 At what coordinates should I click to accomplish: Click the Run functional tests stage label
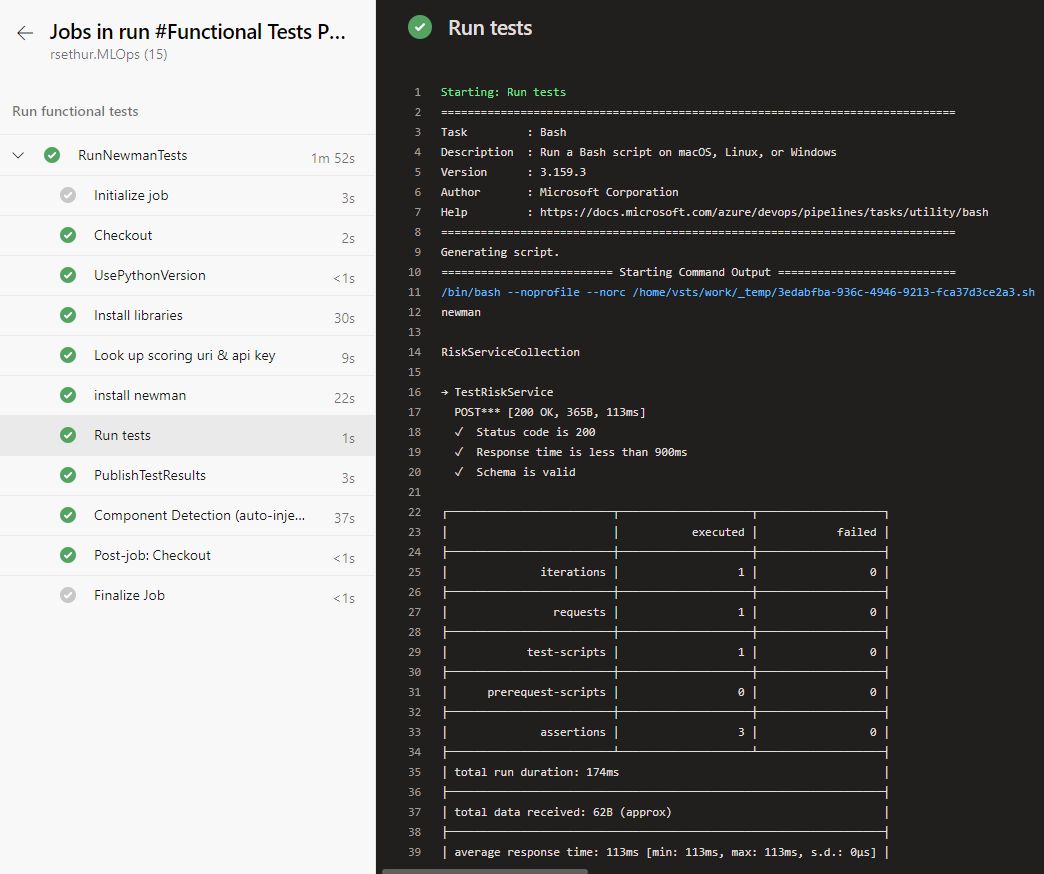[x=75, y=111]
